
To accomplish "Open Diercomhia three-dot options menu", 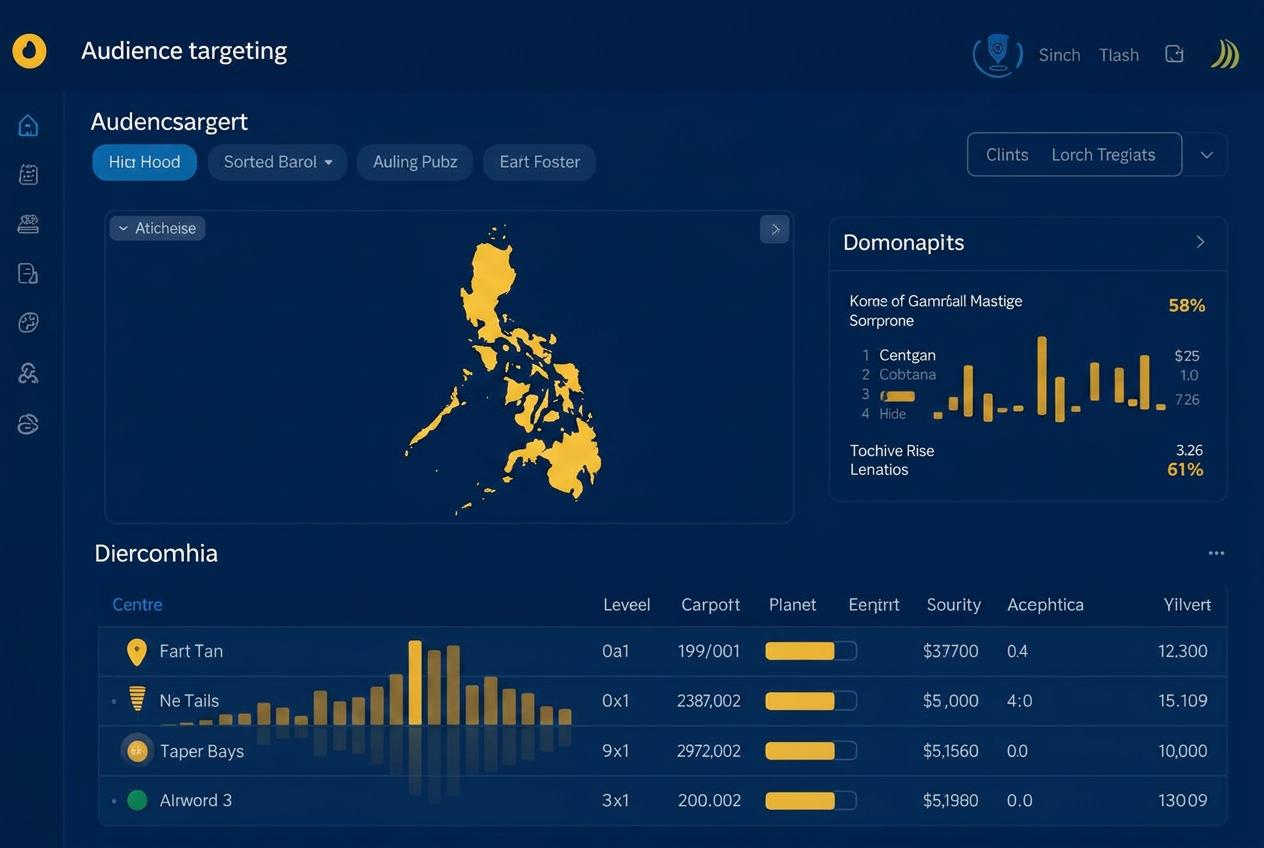I will tap(1216, 553).
